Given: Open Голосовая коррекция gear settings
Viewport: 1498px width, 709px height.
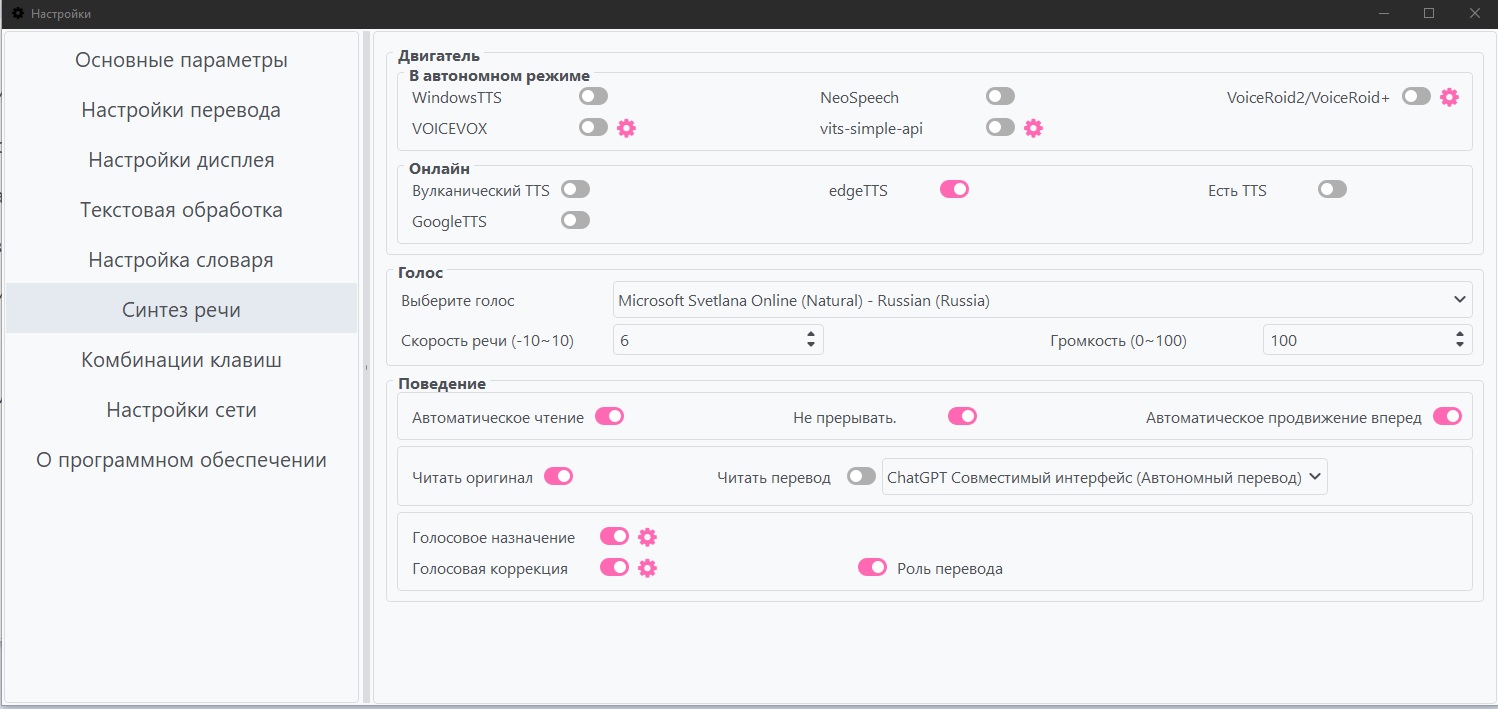Looking at the screenshot, I should 647,568.
